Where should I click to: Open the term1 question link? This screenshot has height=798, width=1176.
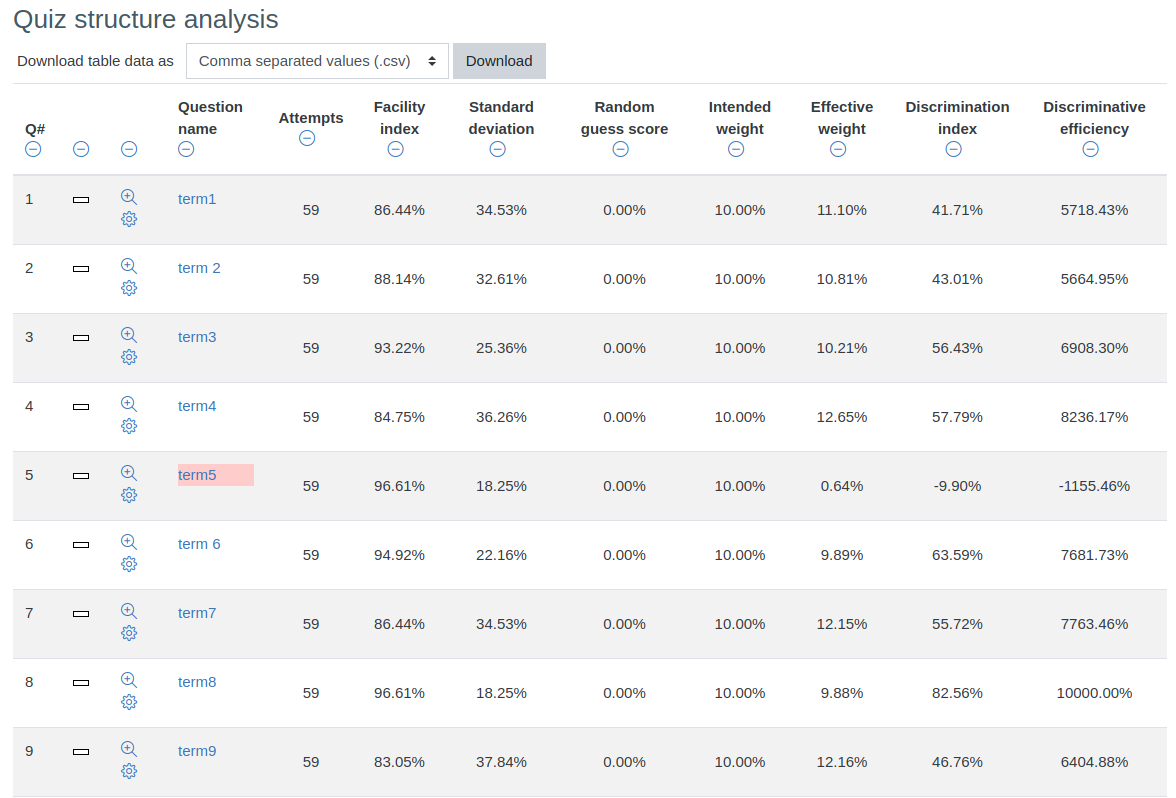pyautogui.click(x=196, y=199)
